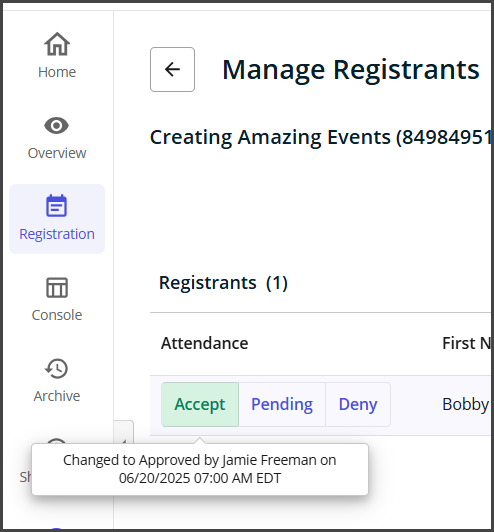Screen dimensions: 494x532
Task: Click the Changed to Approved tooltip text
Action: (200, 469)
